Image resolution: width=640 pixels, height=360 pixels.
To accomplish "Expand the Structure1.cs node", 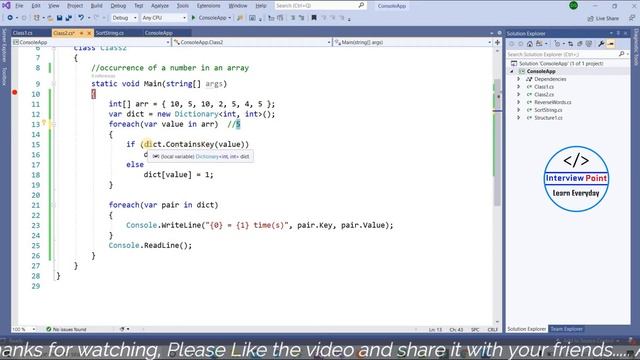I will [x=519, y=118].
